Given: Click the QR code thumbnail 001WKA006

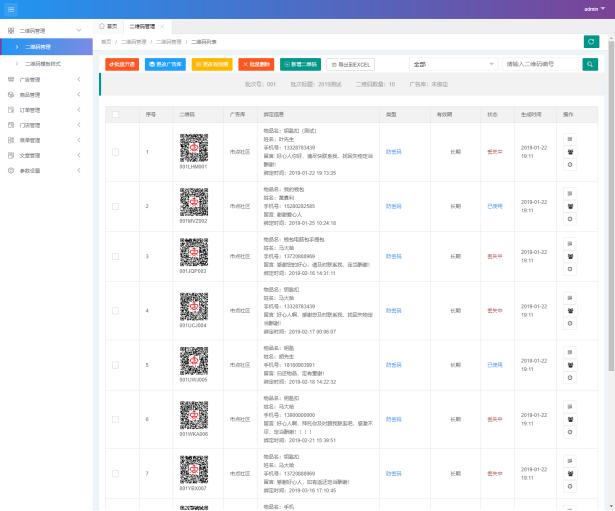Looking at the screenshot, I should tap(194, 415).
